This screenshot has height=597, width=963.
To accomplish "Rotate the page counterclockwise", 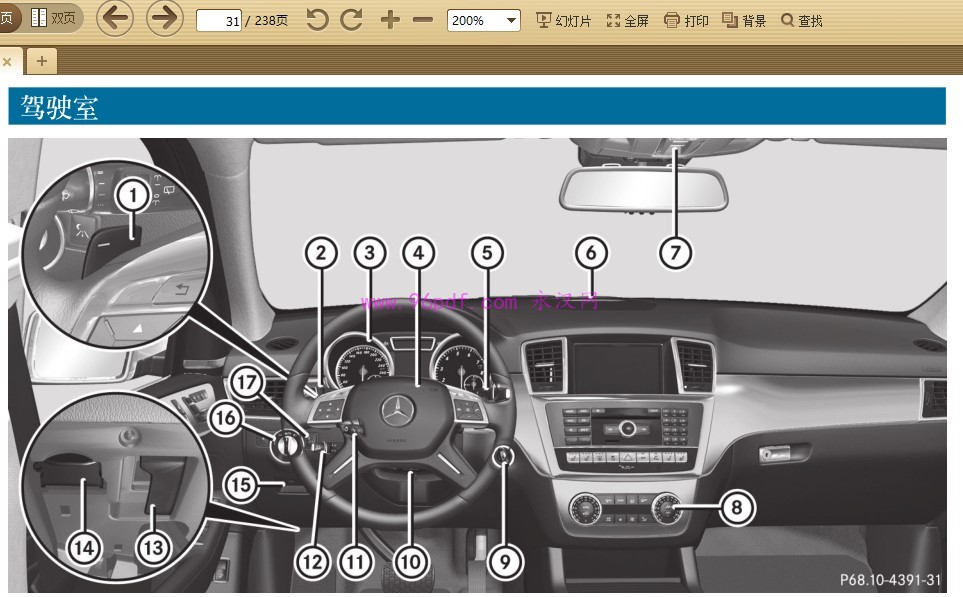I will [x=317, y=20].
